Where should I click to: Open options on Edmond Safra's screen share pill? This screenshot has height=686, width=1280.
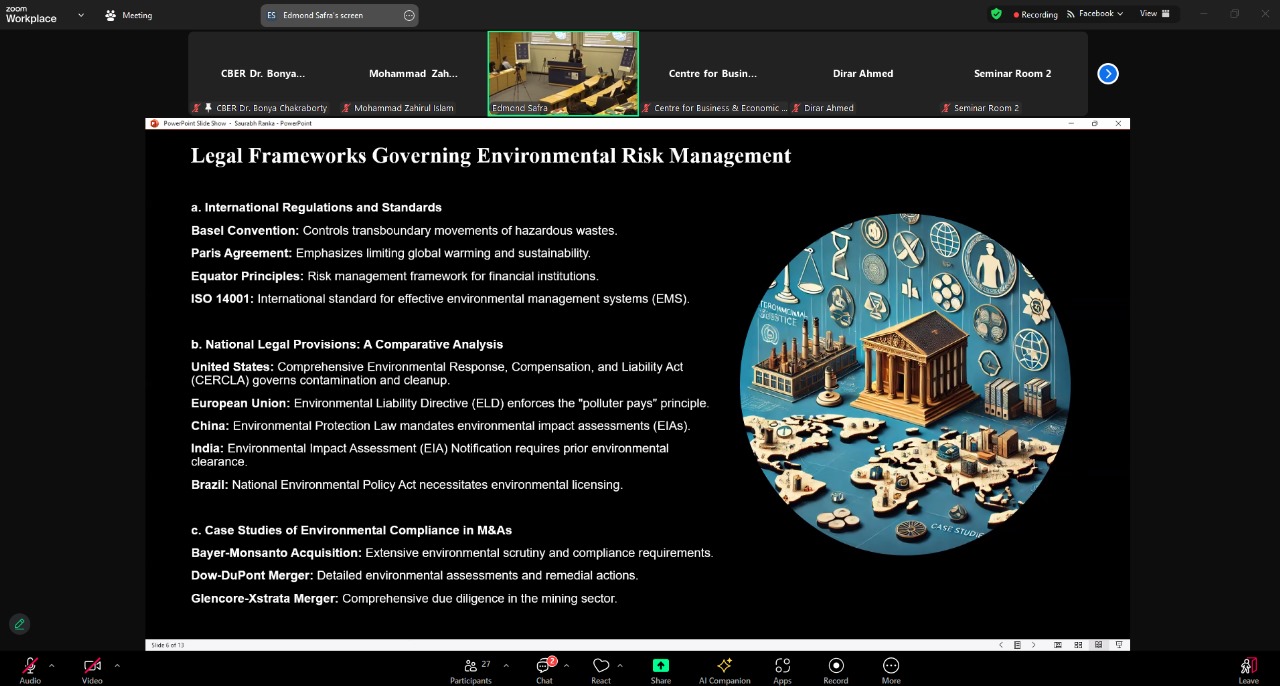coord(409,15)
